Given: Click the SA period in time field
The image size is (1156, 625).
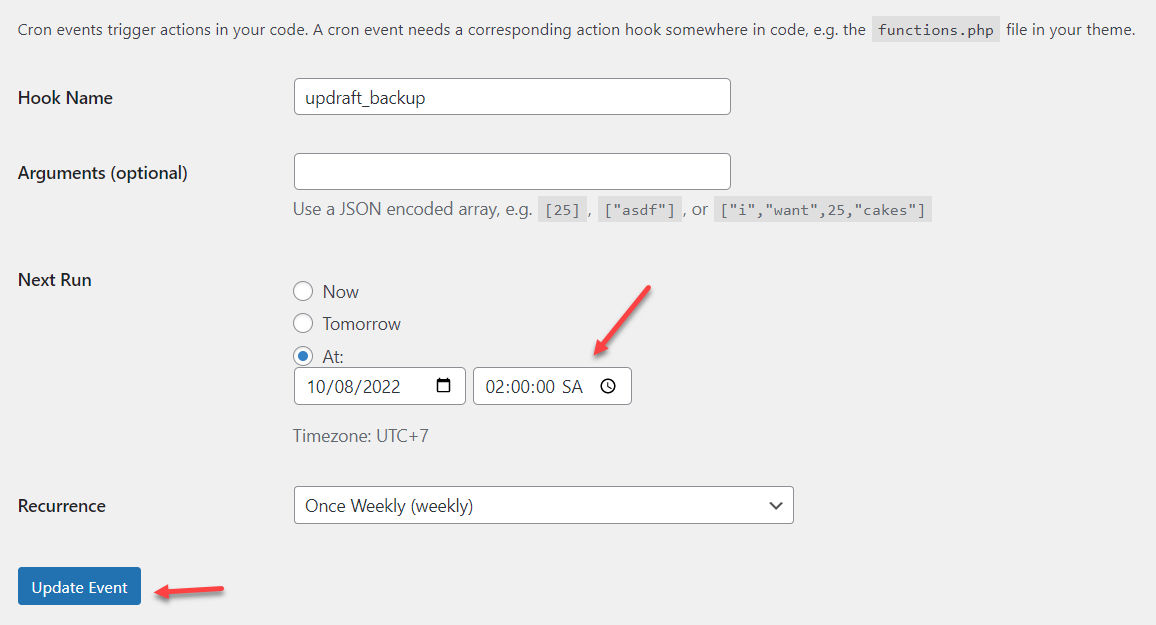Looking at the screenshot, I should (572, 387).
